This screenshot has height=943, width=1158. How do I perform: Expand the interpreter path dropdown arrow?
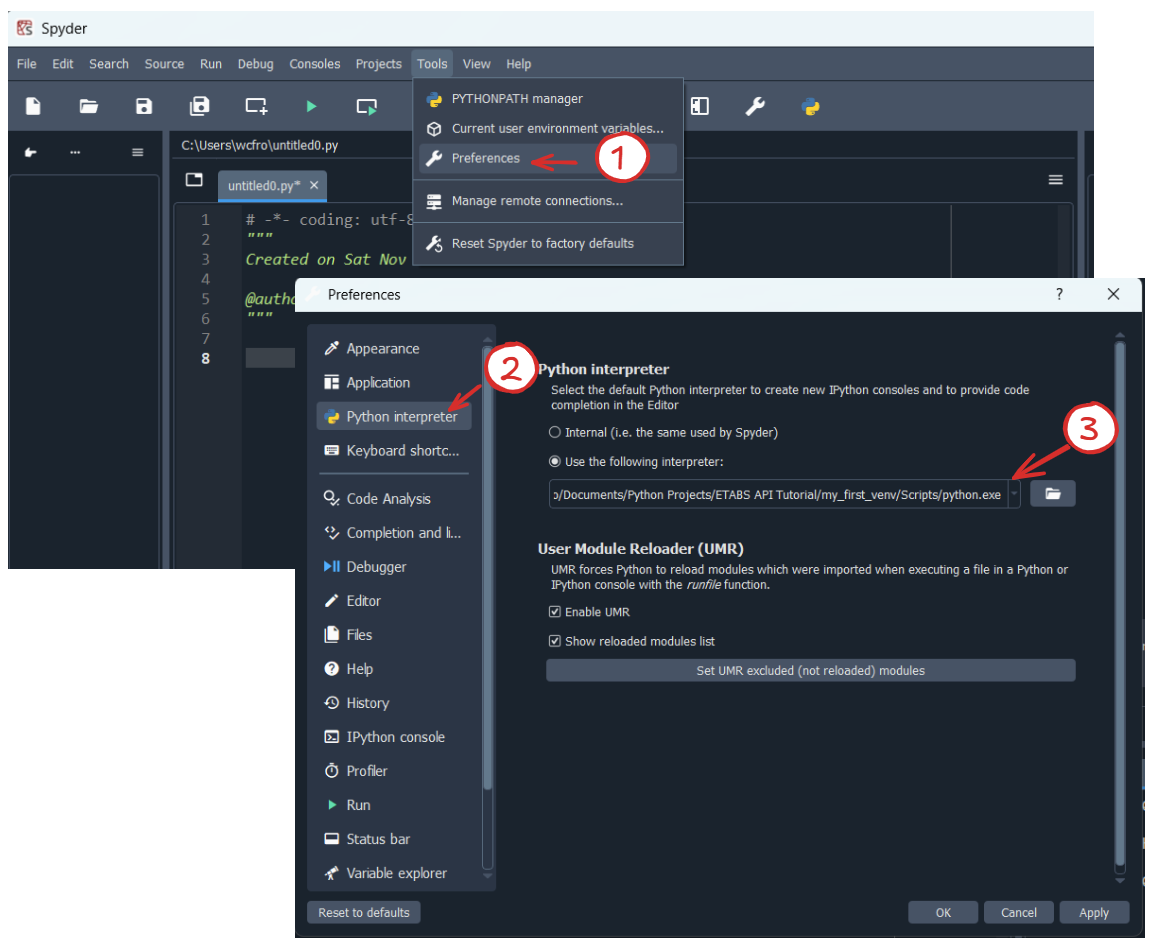[1014, 494]
